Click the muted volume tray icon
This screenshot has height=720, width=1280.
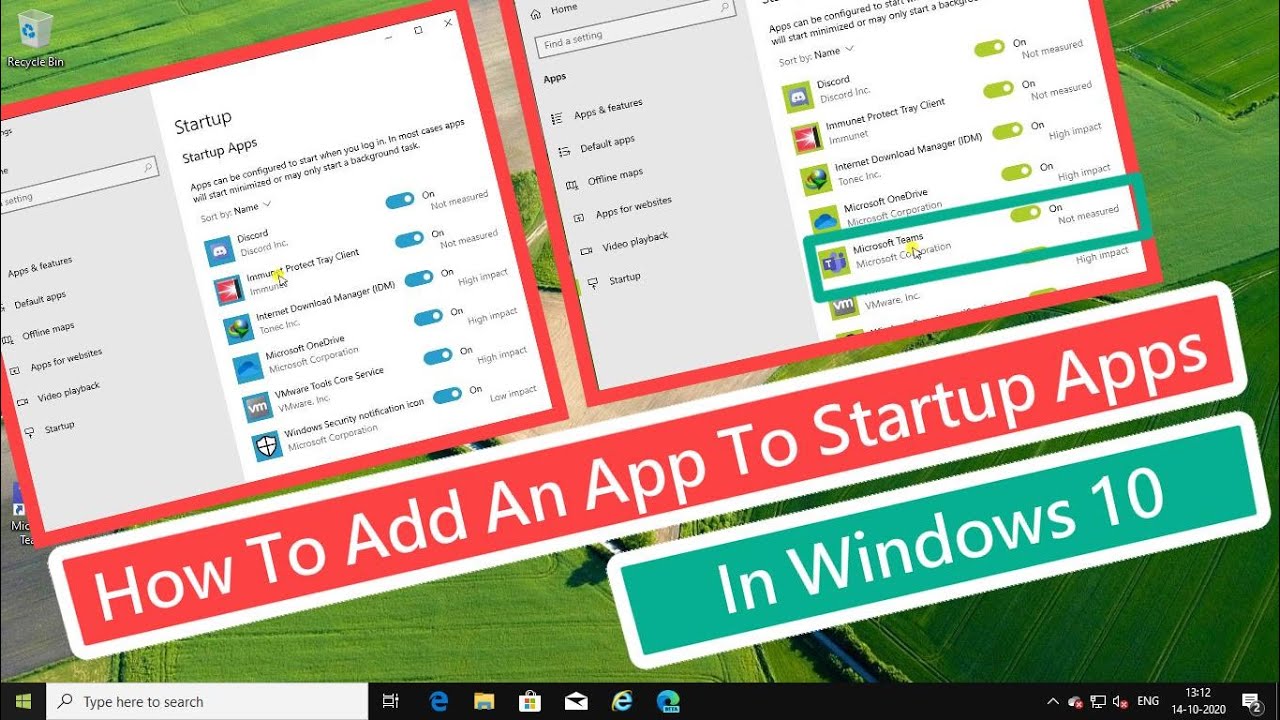point(1120,701)
